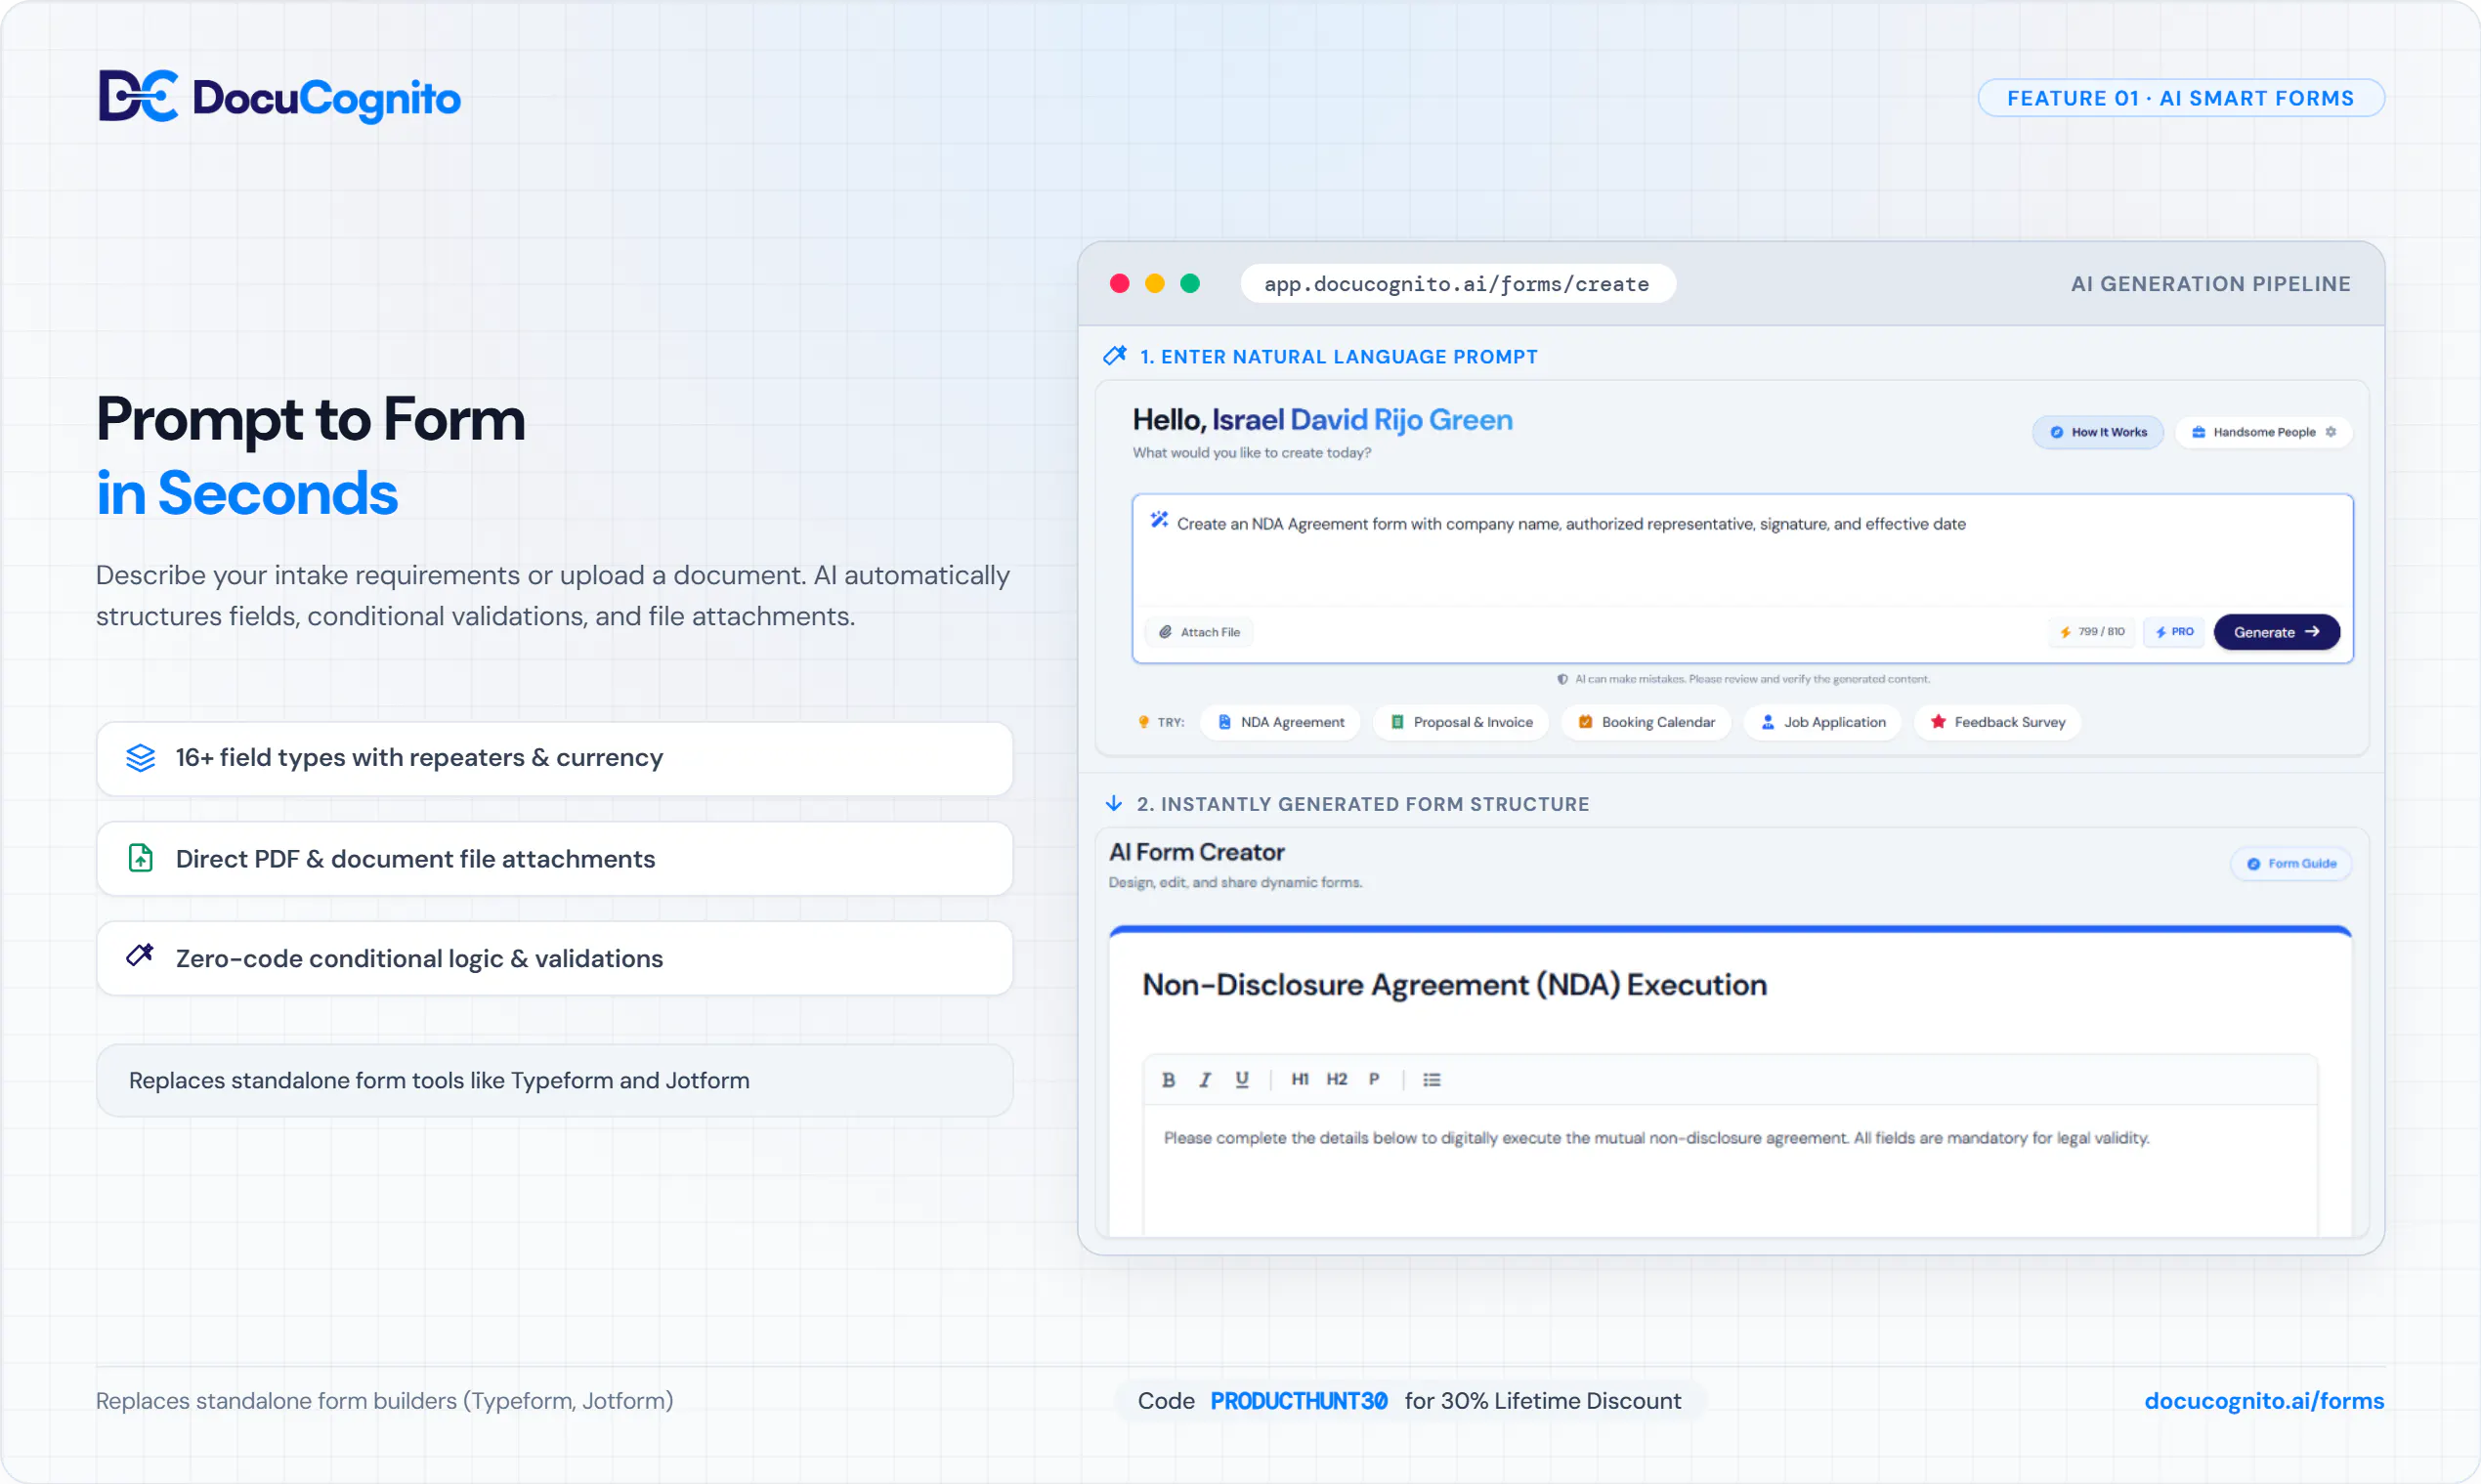Click the AI GENERATION PIPELINE label
2481x1484 pixels.
2211,284
